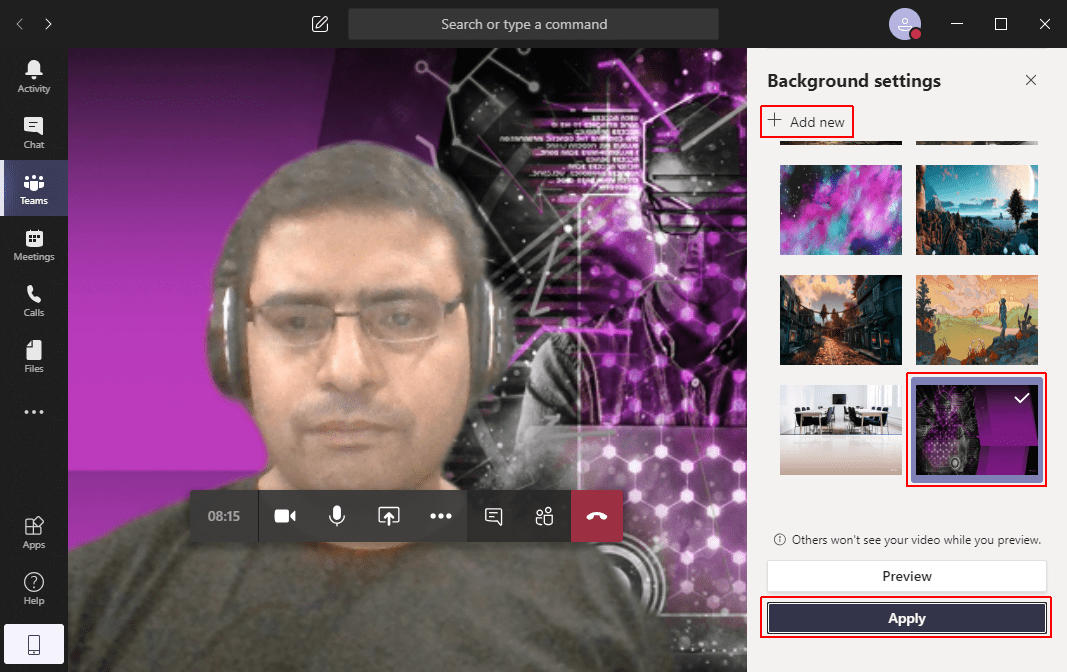Select the meeting room background thumbnail
Image resolution: width=1067 pixels, height=672 pixels.
coord(840,430)
